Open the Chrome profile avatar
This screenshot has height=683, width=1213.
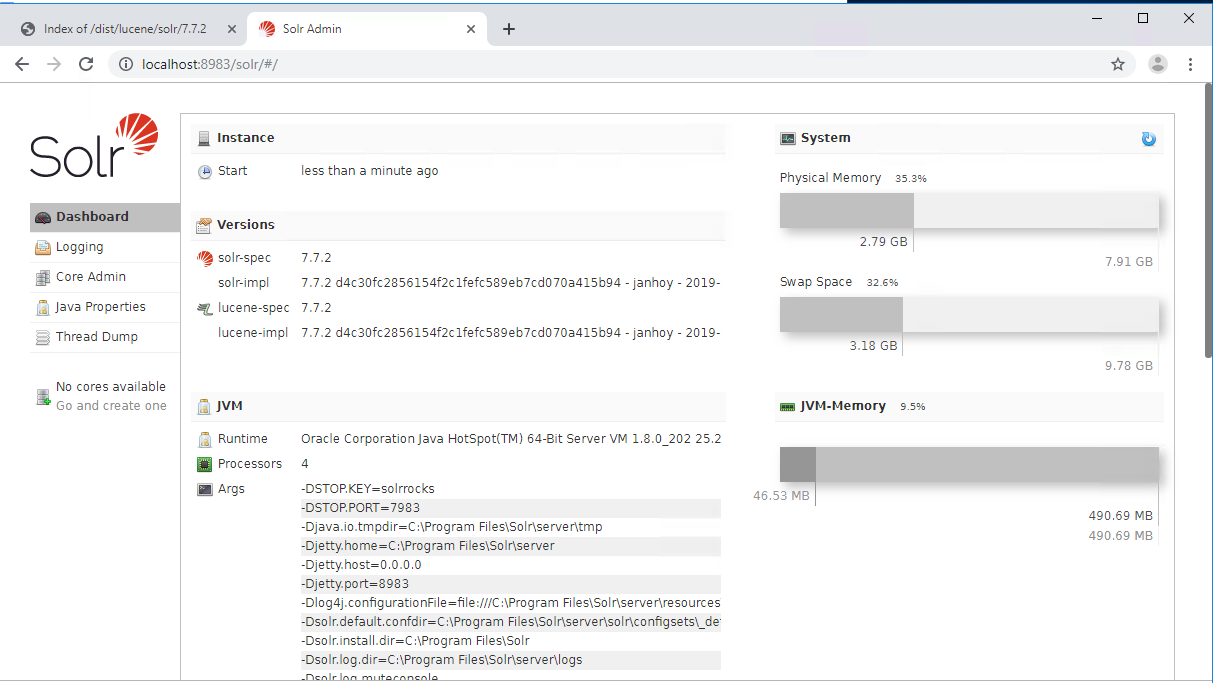tap(1157, 64)
